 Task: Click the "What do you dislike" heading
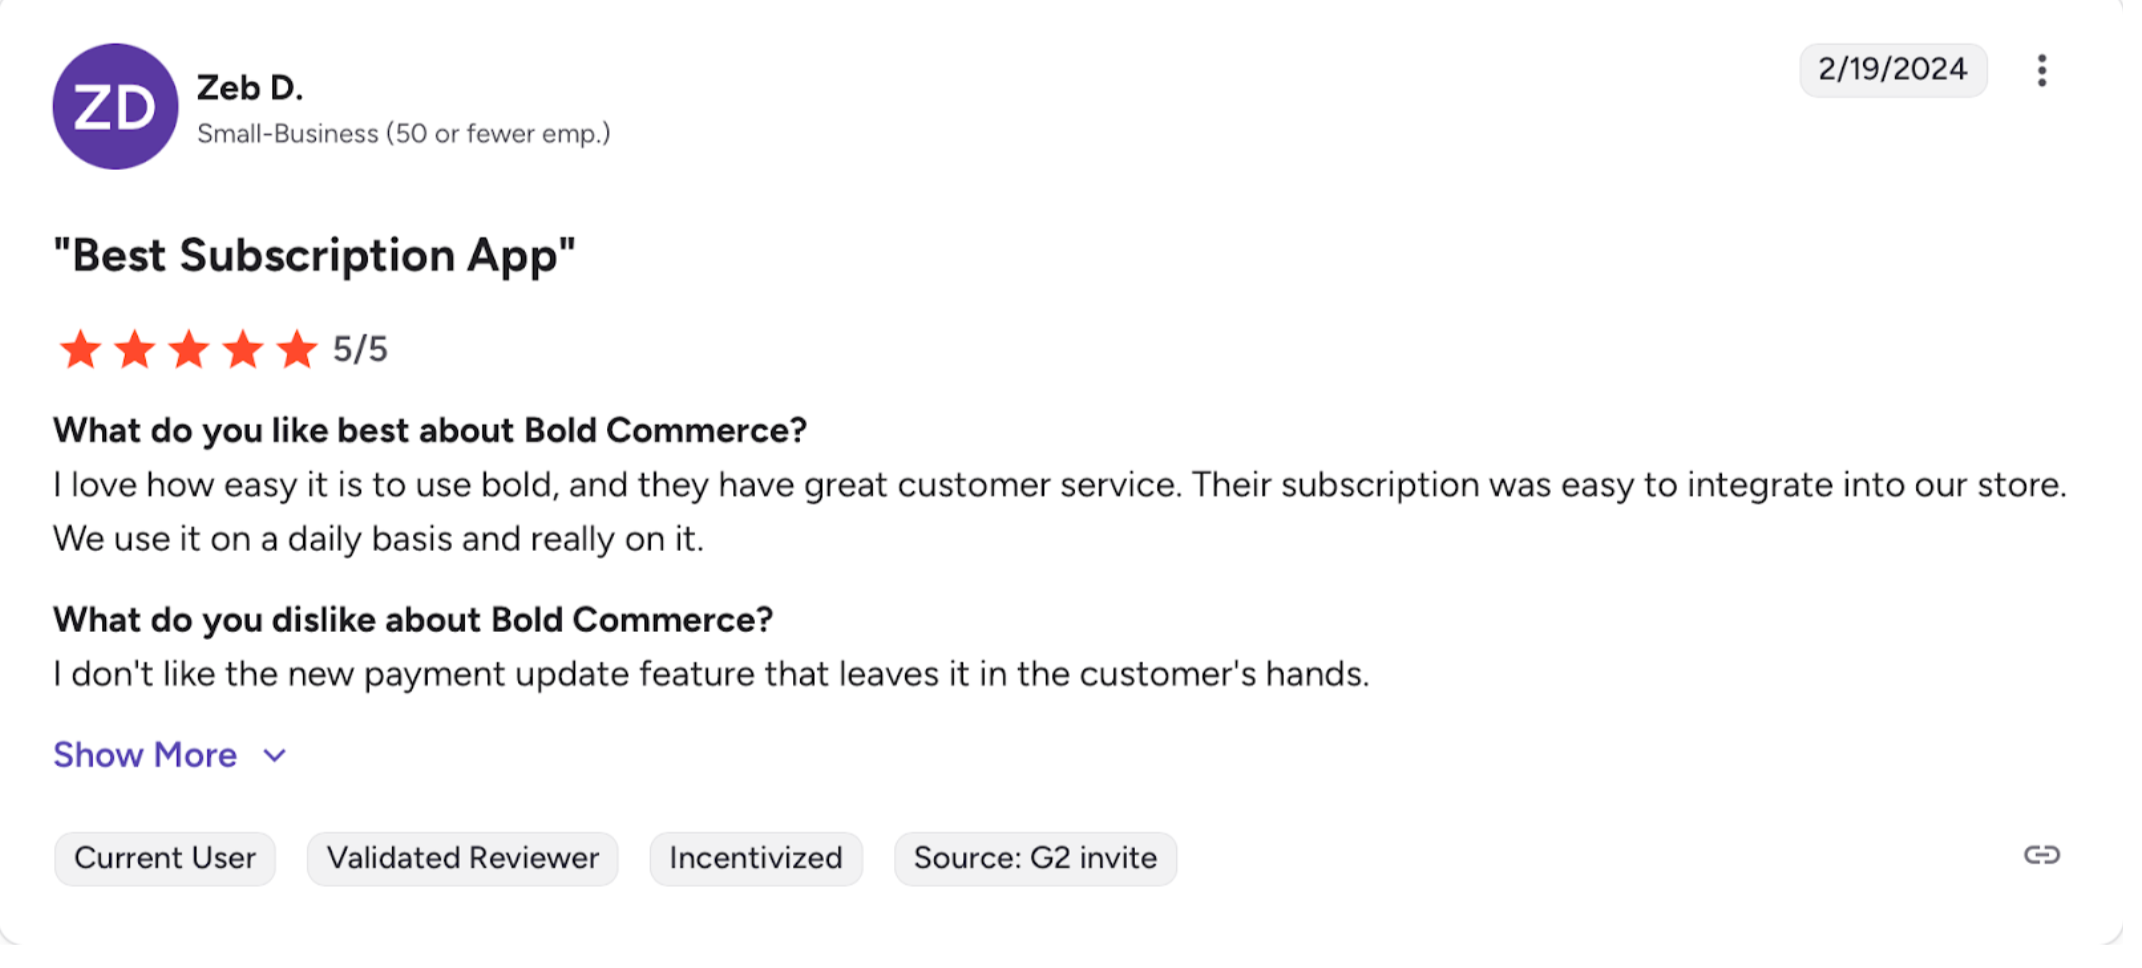[x=413, y=620]
